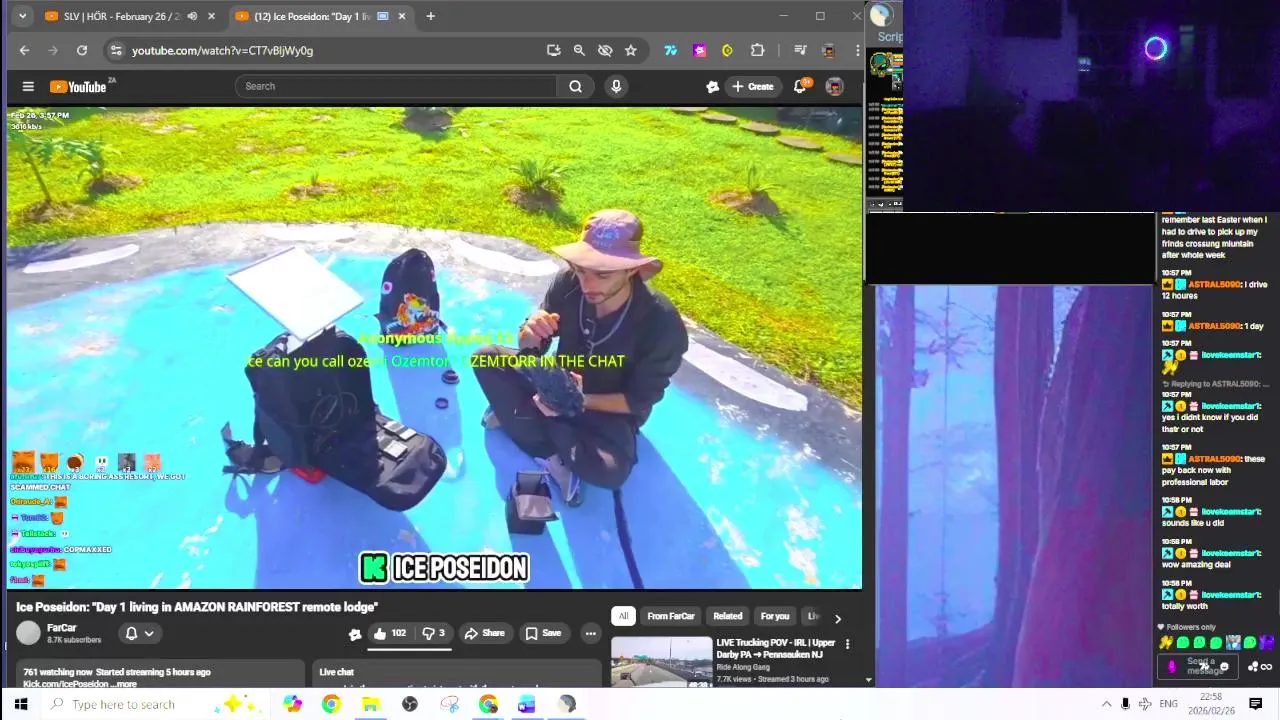
Task: Install app icon in the address bar
Action: coord(553,50)
